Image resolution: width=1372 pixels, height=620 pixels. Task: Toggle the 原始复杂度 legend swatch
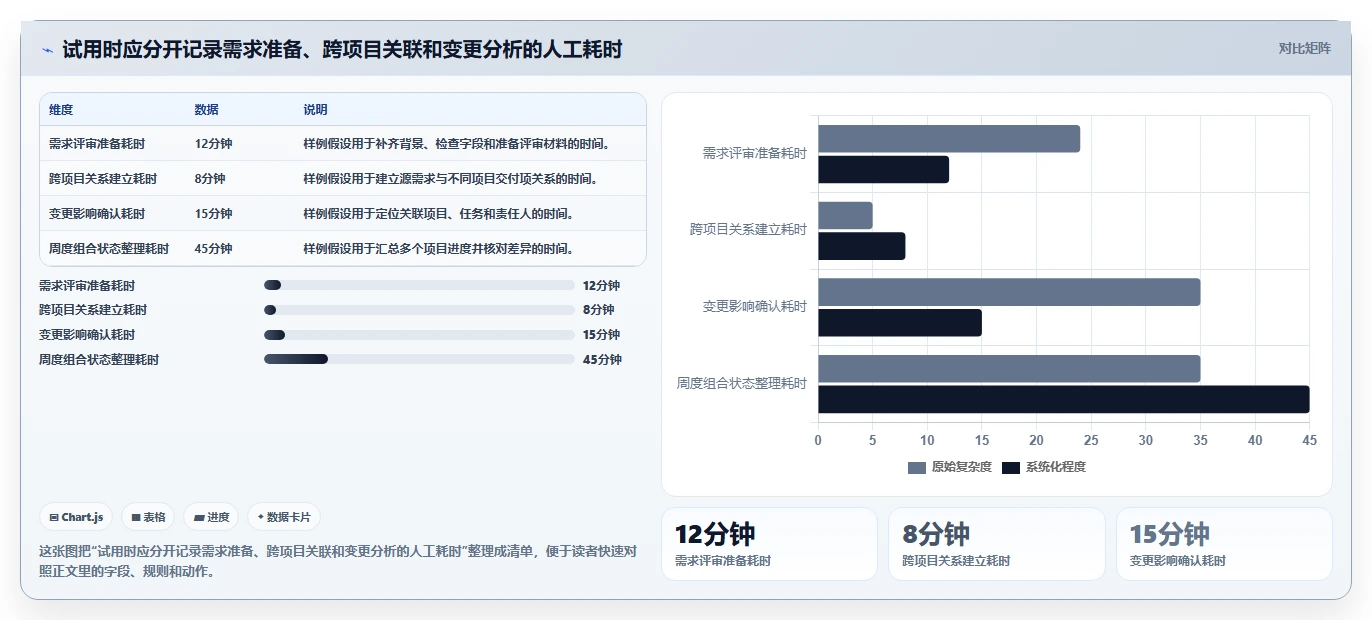point(917,468)
